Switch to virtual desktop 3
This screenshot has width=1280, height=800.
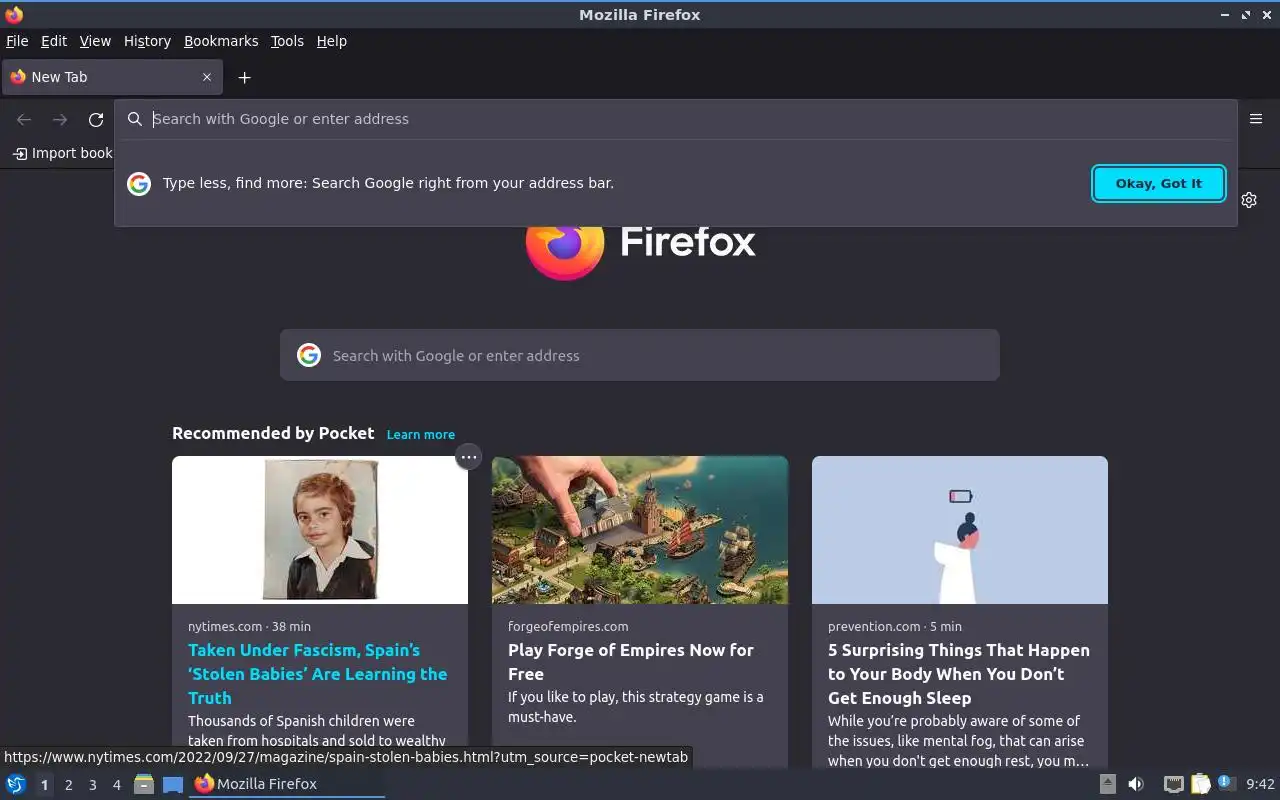tap(92, 785)
